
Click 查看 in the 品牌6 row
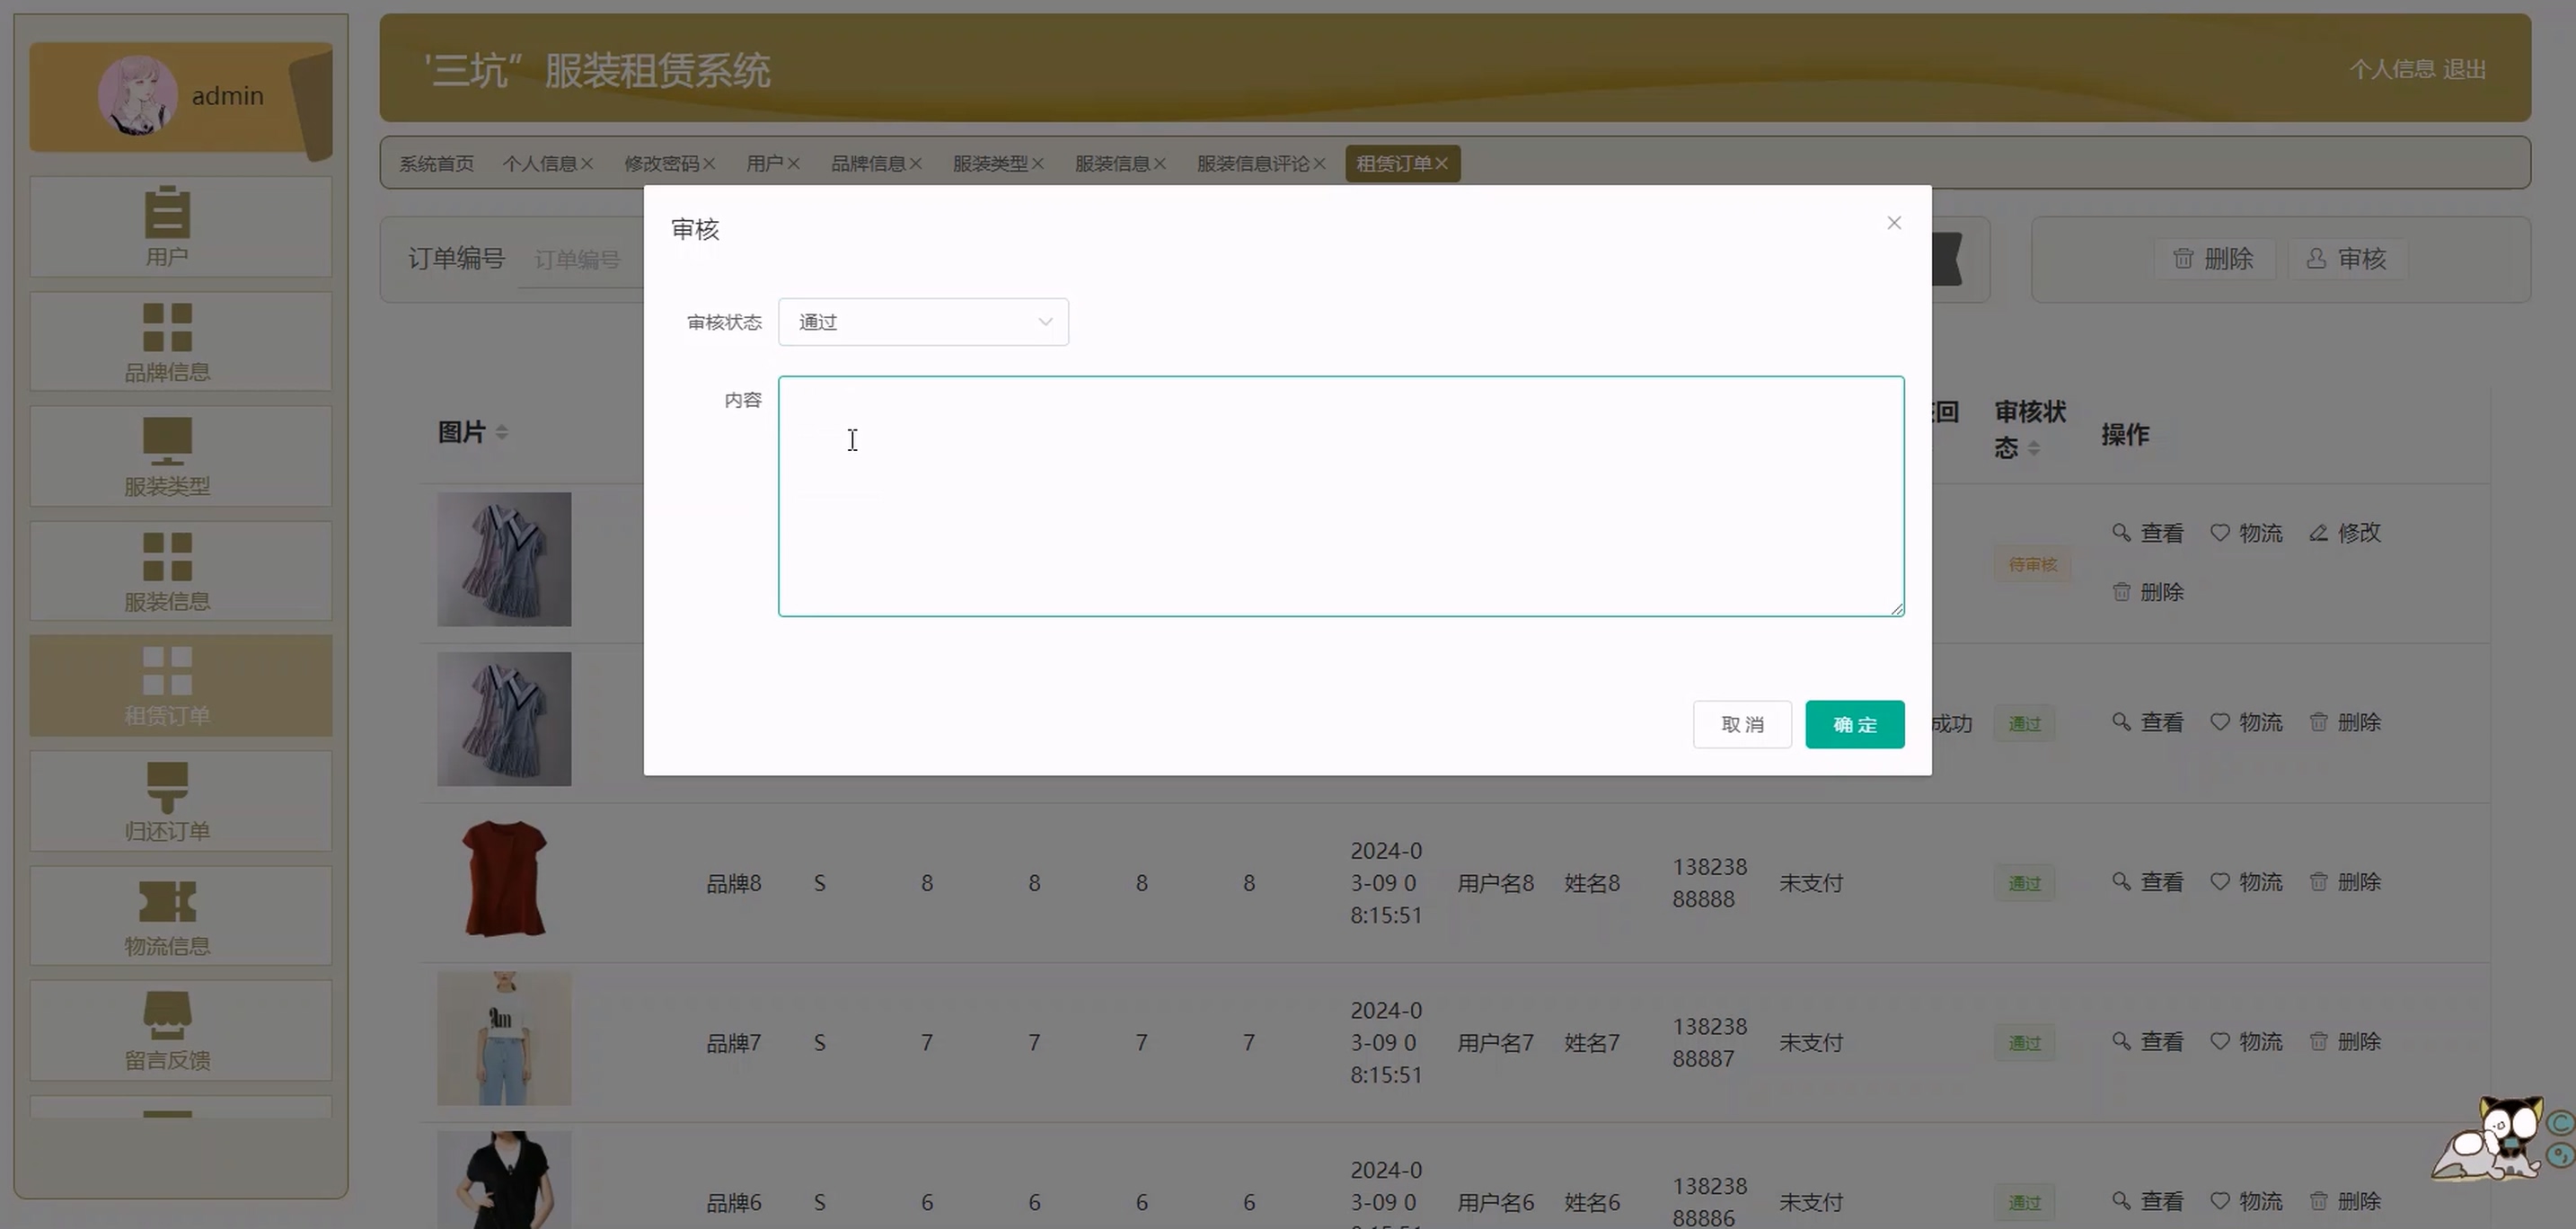pyautogui.click(x=2147, y=1201)
